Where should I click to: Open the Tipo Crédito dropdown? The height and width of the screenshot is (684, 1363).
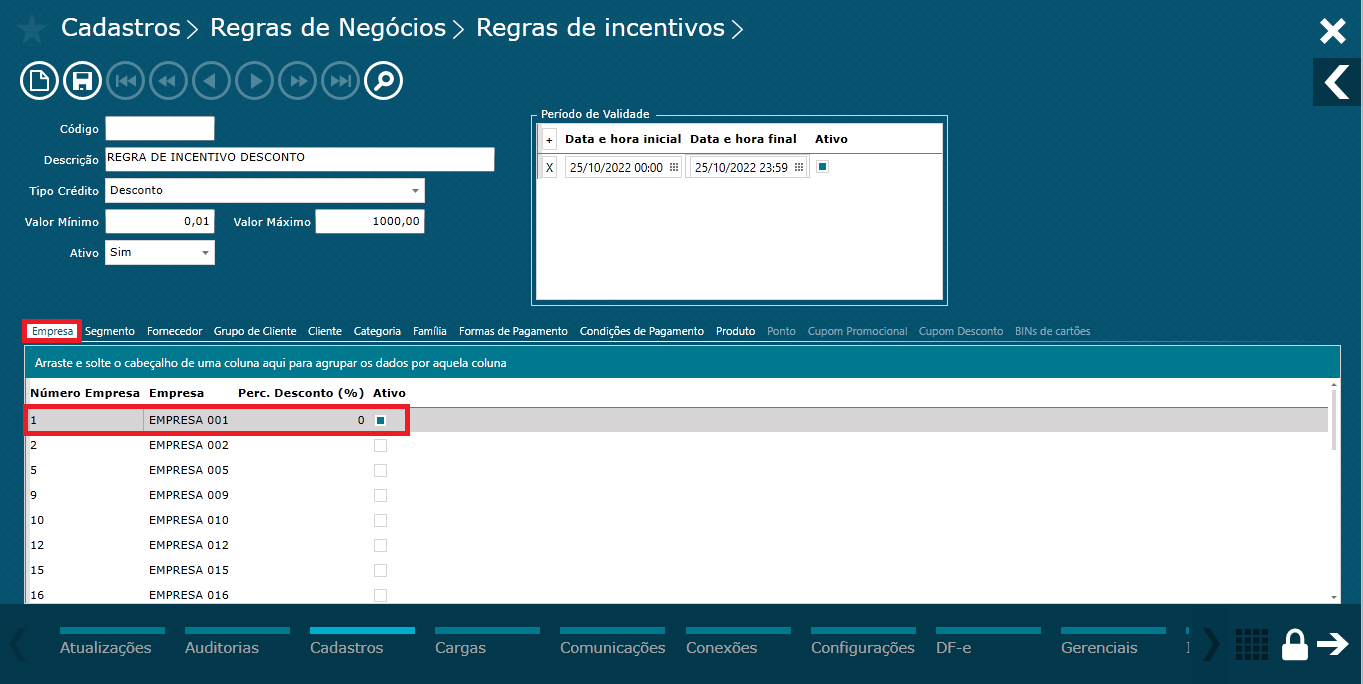[x=265, y=191]
